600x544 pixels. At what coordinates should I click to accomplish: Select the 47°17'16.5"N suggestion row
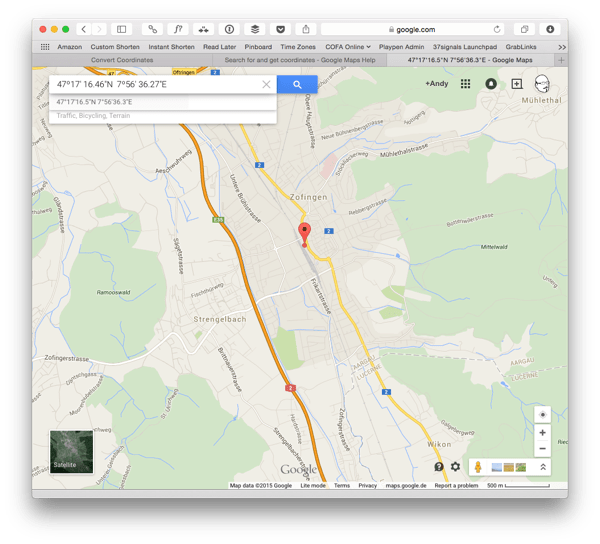[163, 102]
